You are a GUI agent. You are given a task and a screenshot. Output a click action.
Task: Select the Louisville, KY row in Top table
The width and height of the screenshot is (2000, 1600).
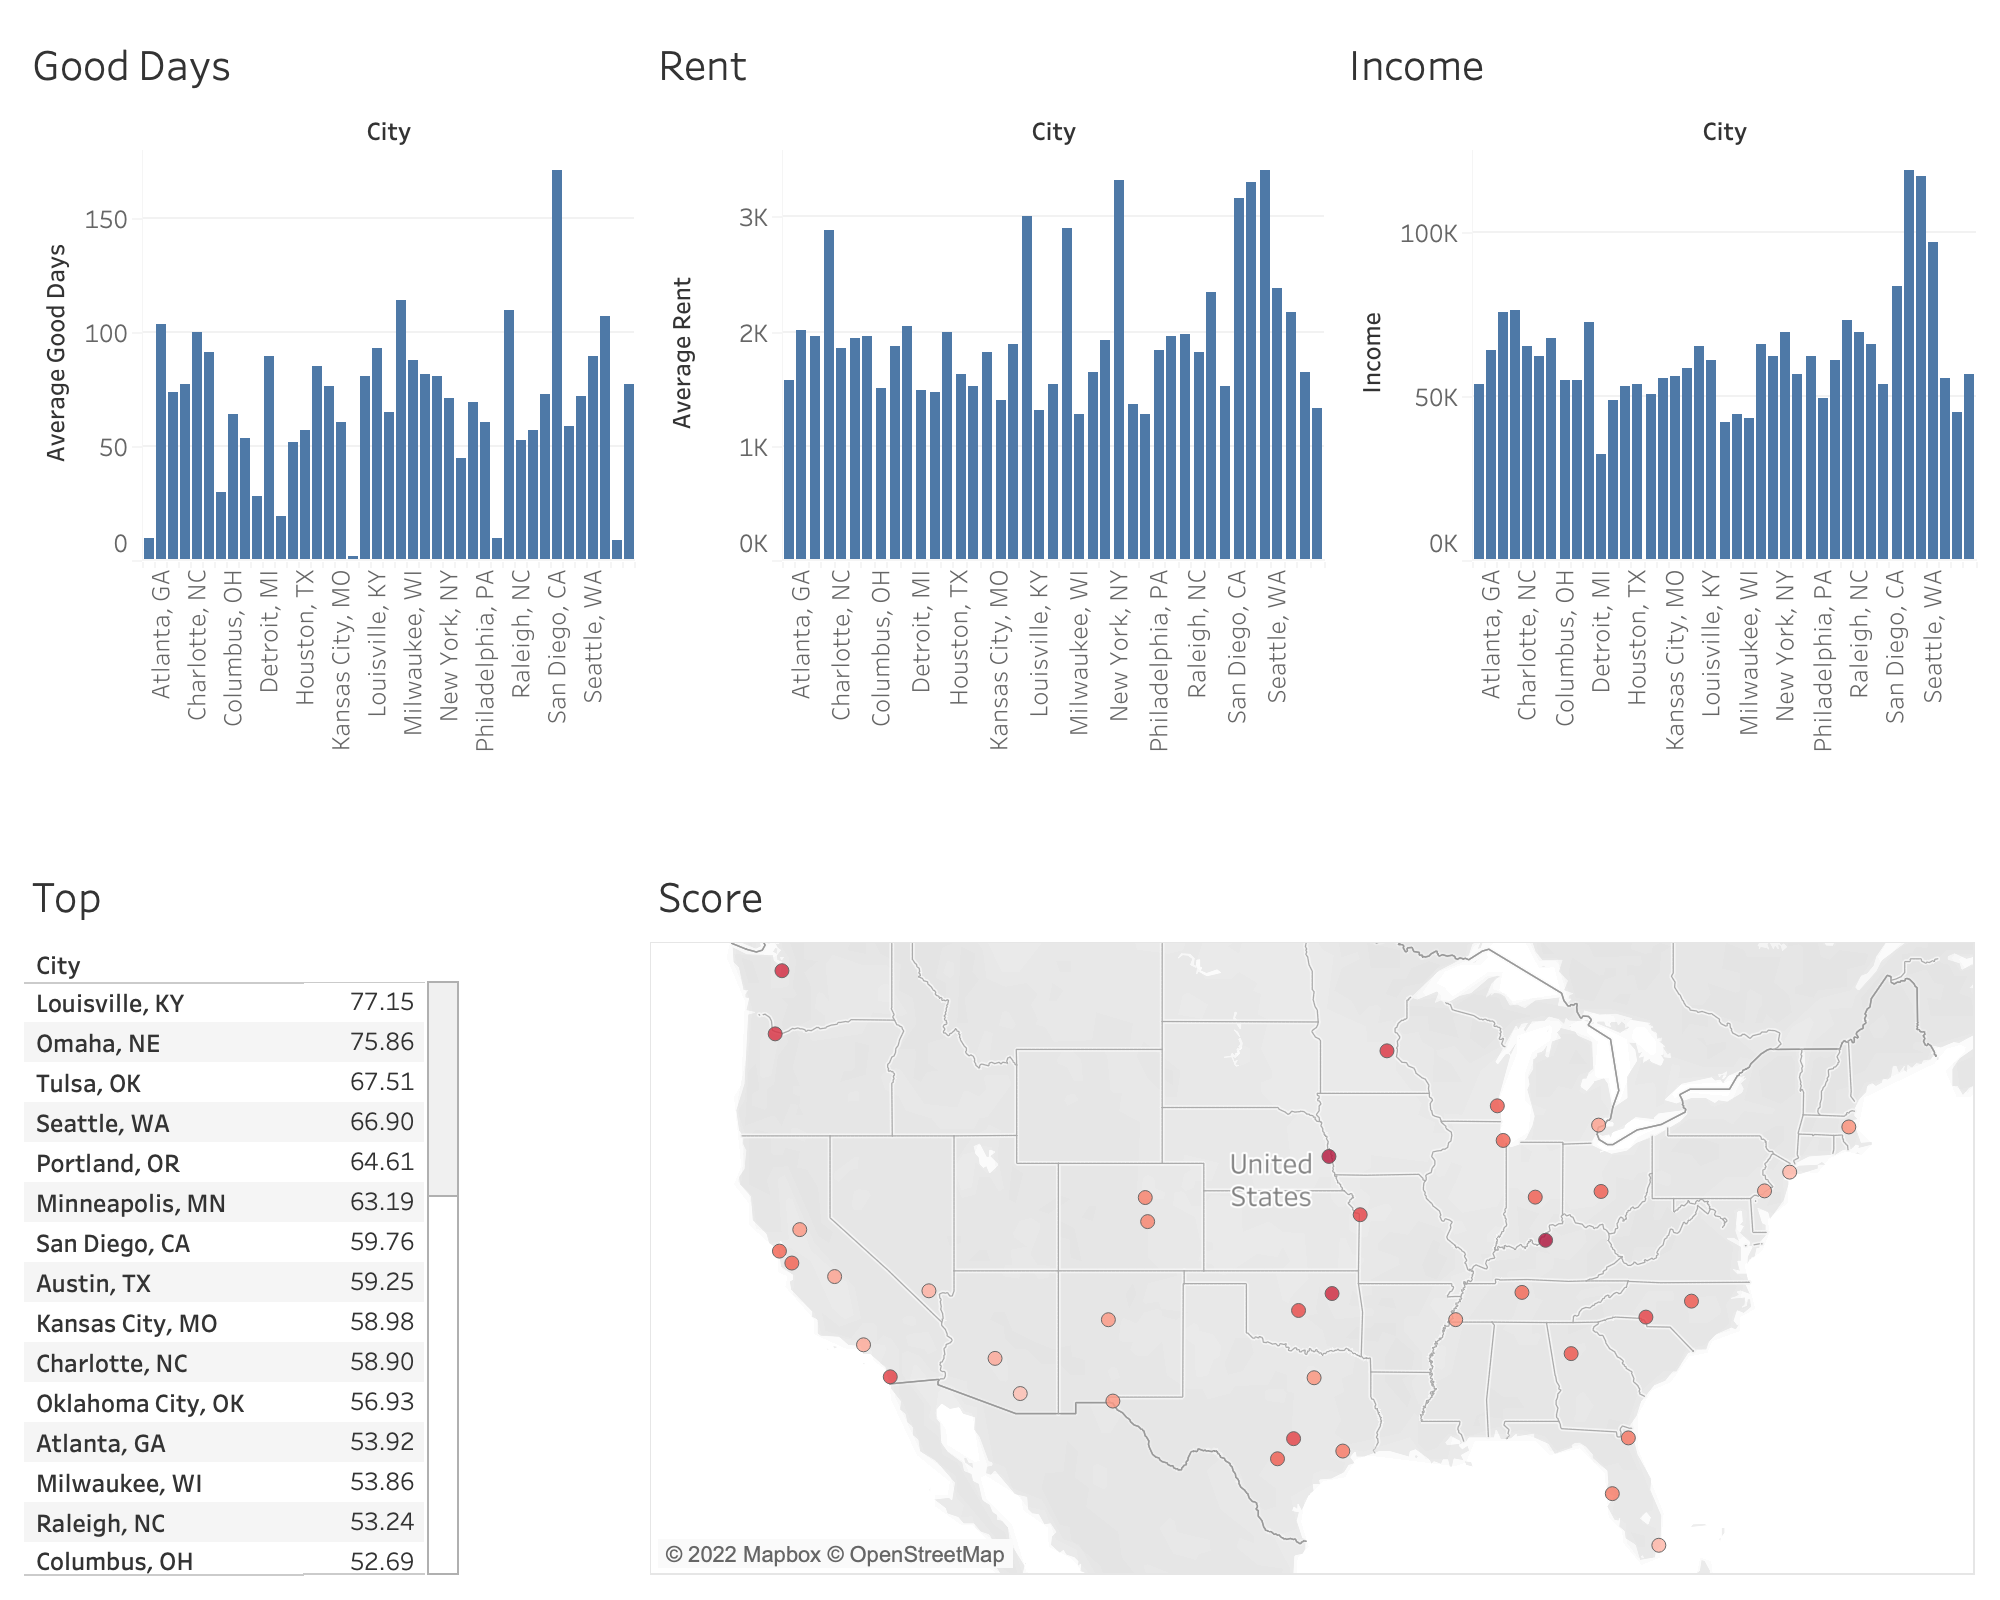pyautogui.click(x=110, y=1003)
